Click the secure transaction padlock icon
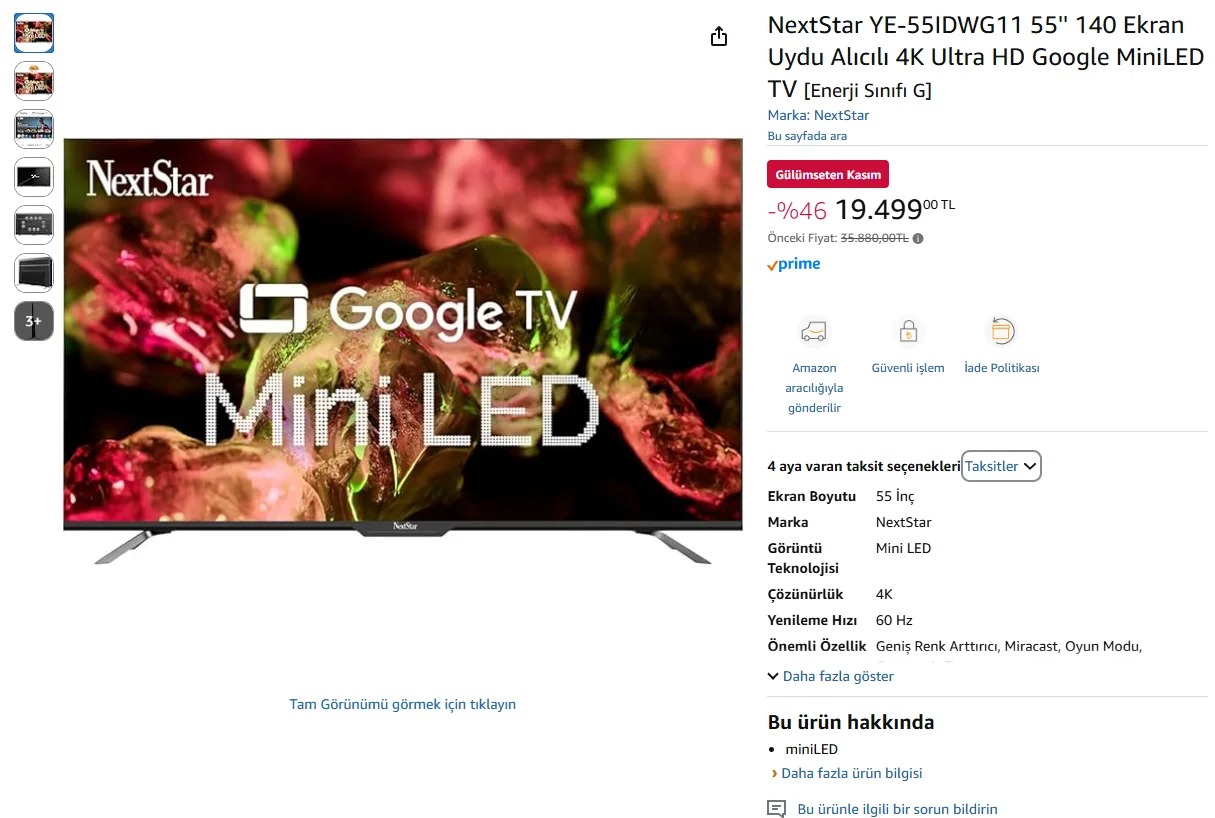 pyautogui.click(x=908, y=331)
